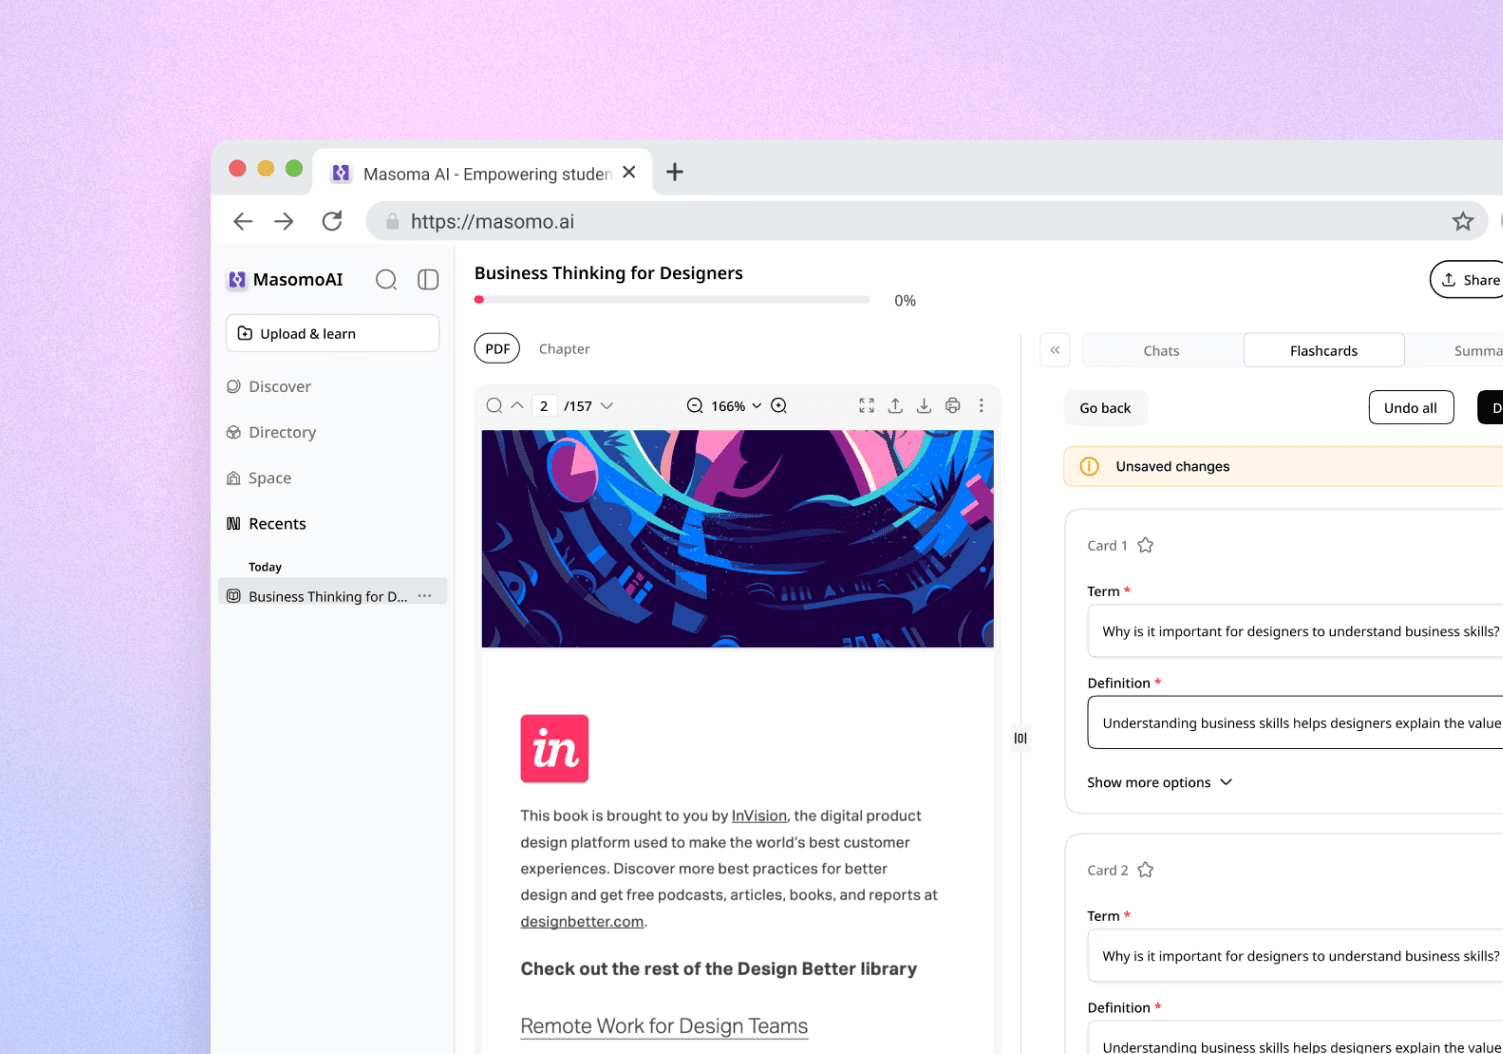
Task: Click the panel resize handle
Action: (1020, 738)
